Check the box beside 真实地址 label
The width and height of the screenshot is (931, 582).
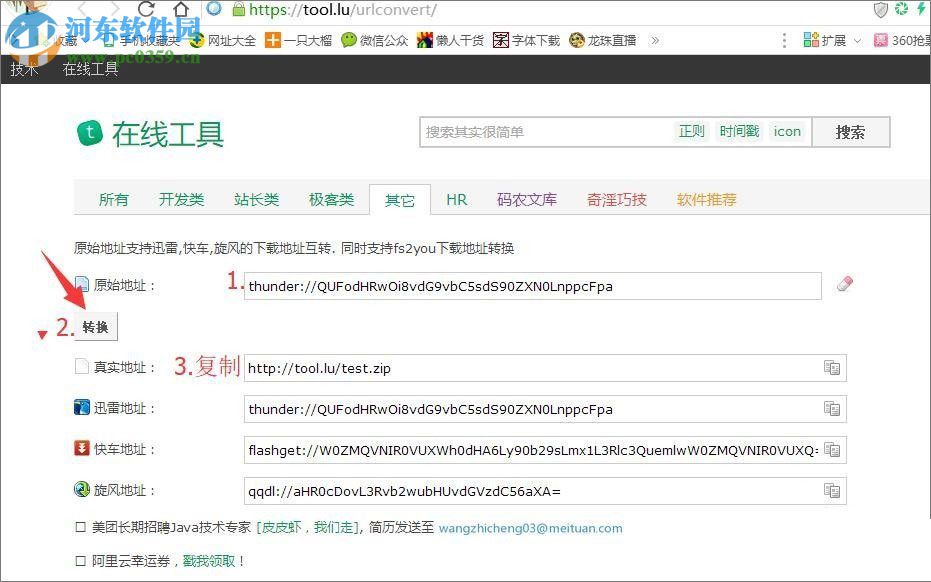tap(81, 366)
